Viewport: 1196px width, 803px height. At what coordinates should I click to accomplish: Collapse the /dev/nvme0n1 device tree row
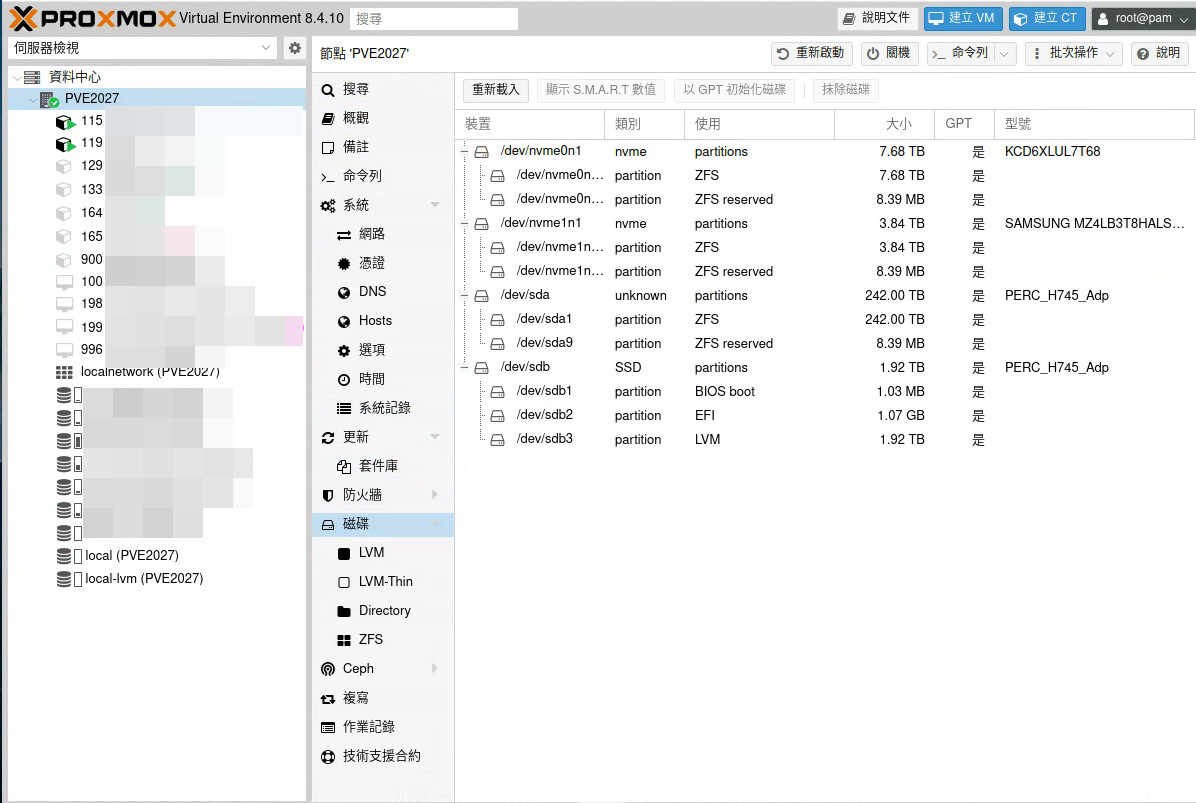point(465,152)
